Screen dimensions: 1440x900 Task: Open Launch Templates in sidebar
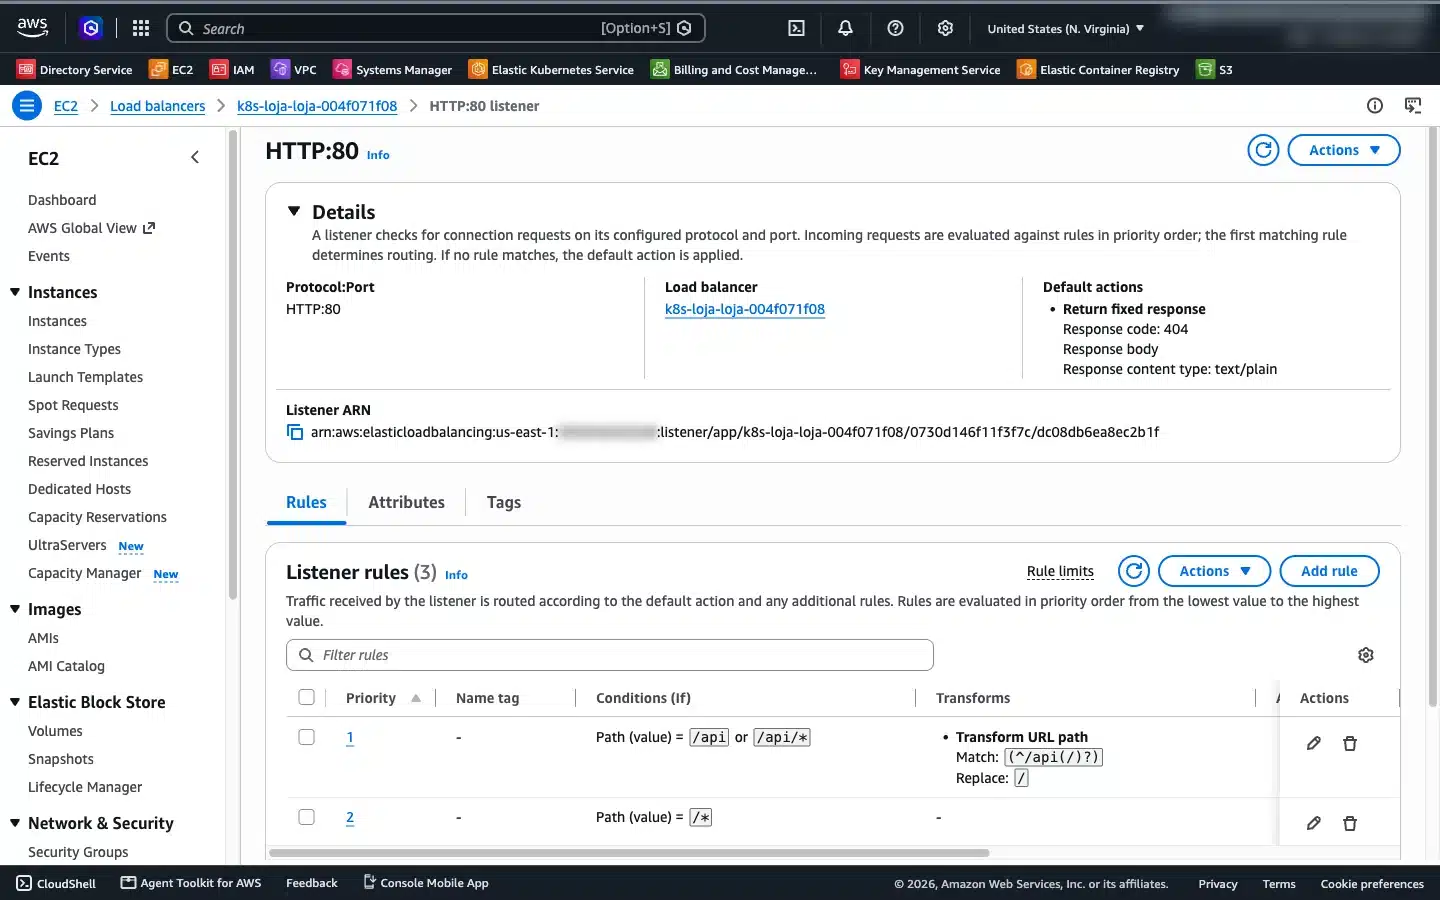[85, 377]
